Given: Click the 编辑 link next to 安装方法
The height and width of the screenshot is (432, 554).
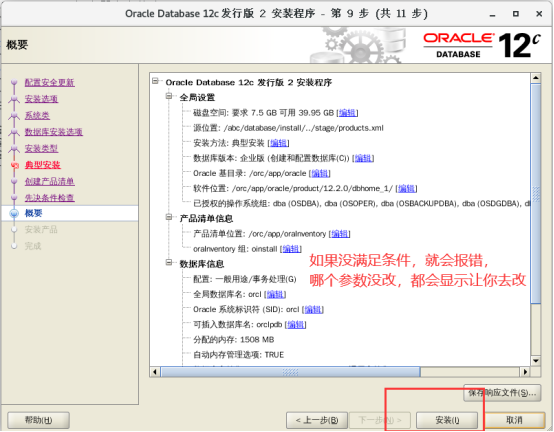Looking at the screenshot, I should [x=278, y=143].
